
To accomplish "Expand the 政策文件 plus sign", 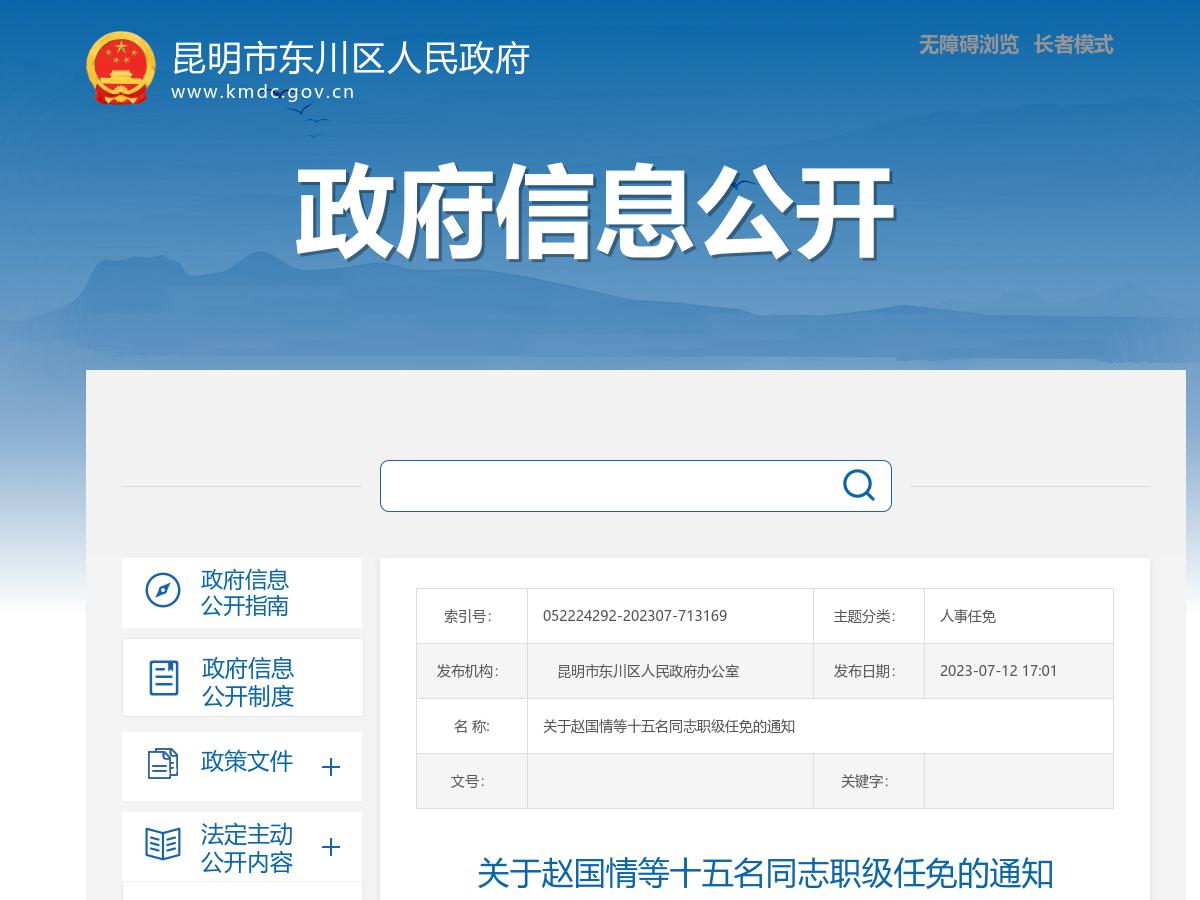I will tap(331, 767).
